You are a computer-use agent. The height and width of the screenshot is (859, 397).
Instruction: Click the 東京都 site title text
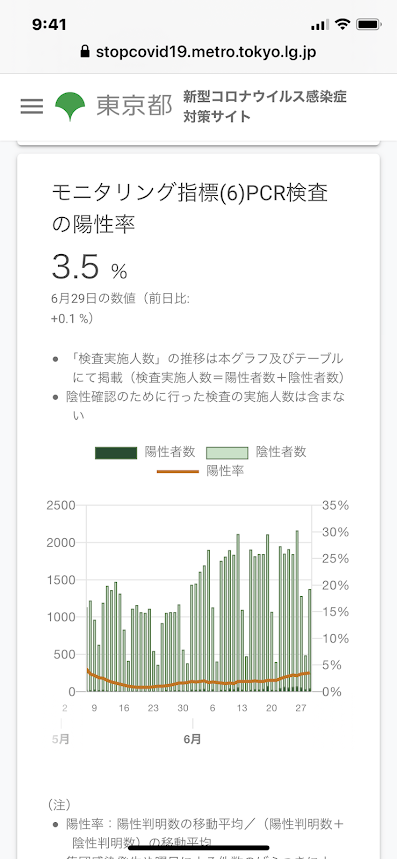click(134, 106)
